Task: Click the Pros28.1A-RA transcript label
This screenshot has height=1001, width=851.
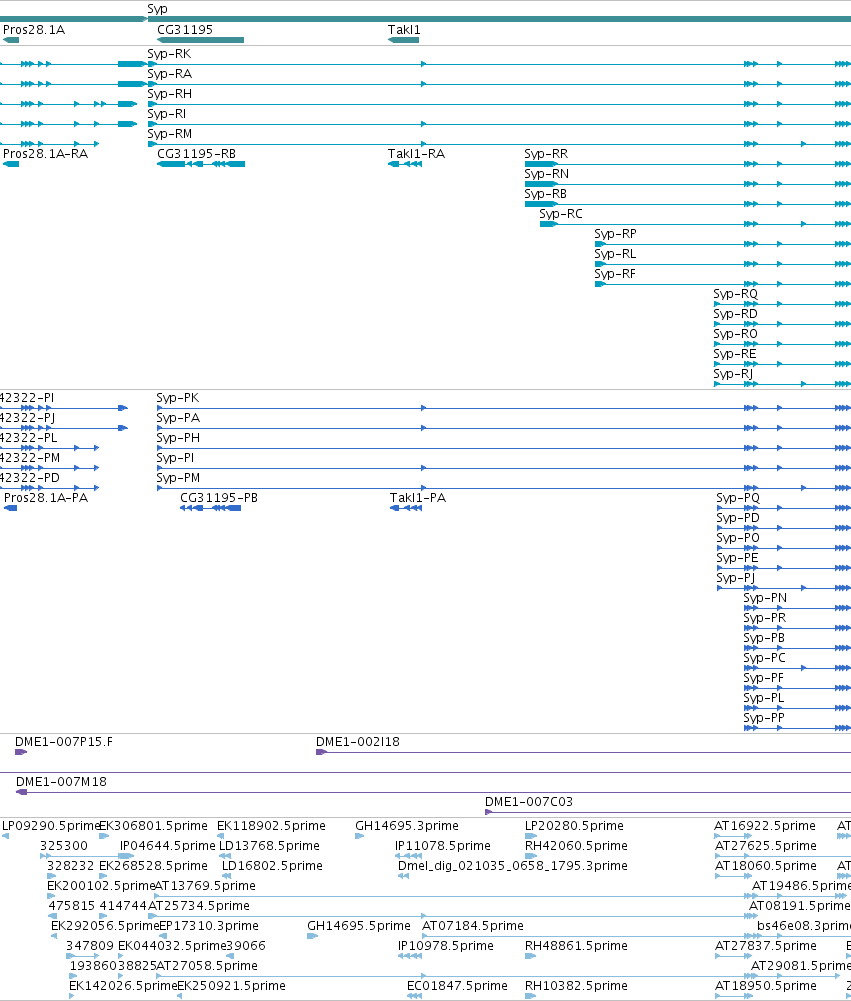Action: [x=45, y=153]
